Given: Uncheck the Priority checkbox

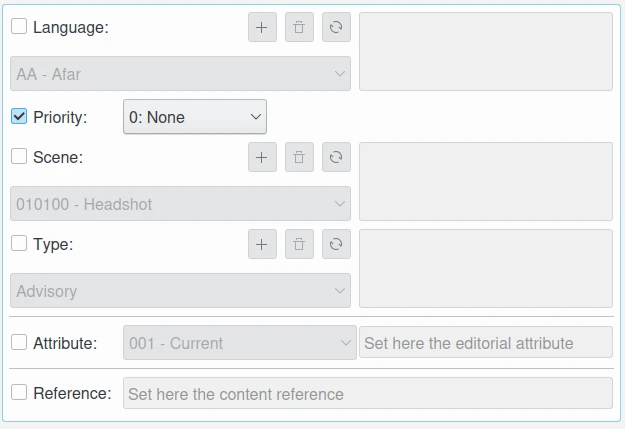Looking at the screenshot, I should 19,116.
